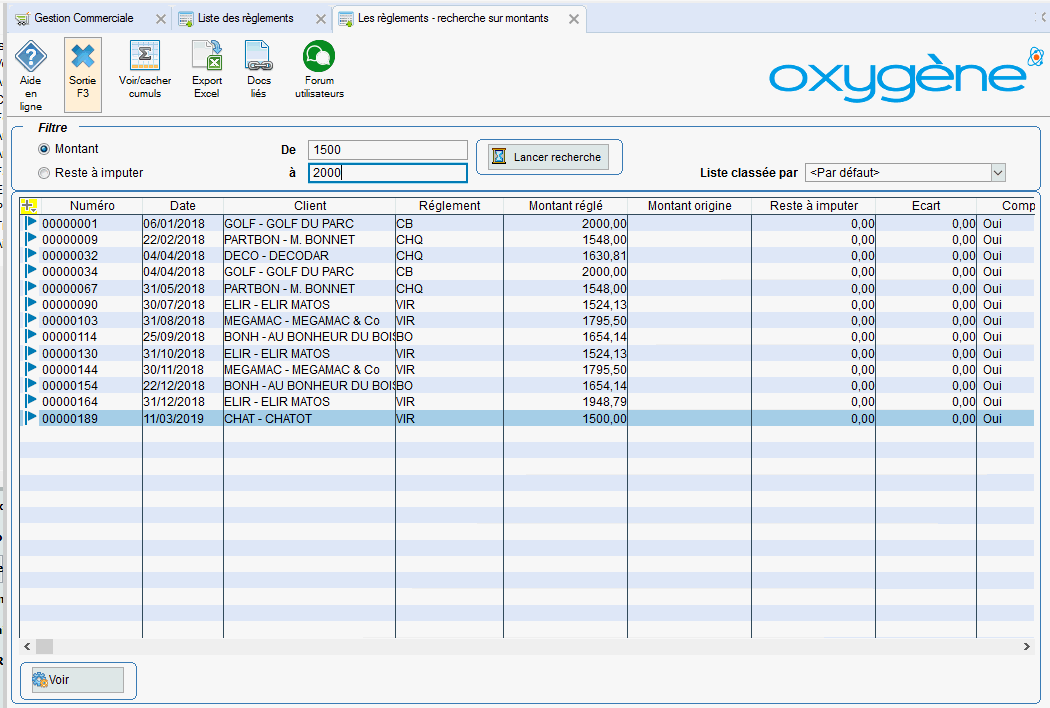Viewport: 1050px width, 708px height.
Task: Select row number 00000034
Action: 70,271
